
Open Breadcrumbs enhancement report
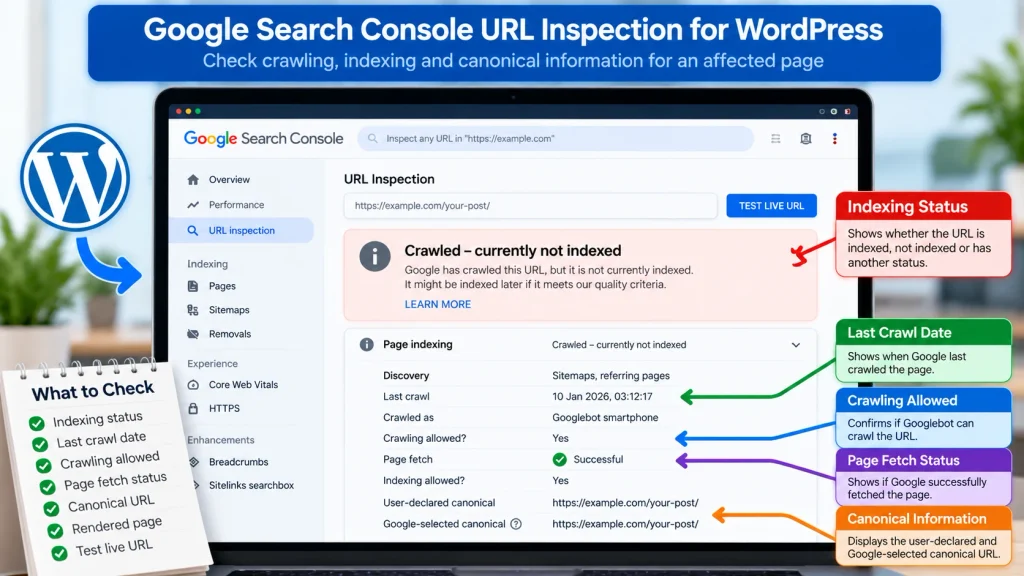pyautogui.click(x=238, y=462)
